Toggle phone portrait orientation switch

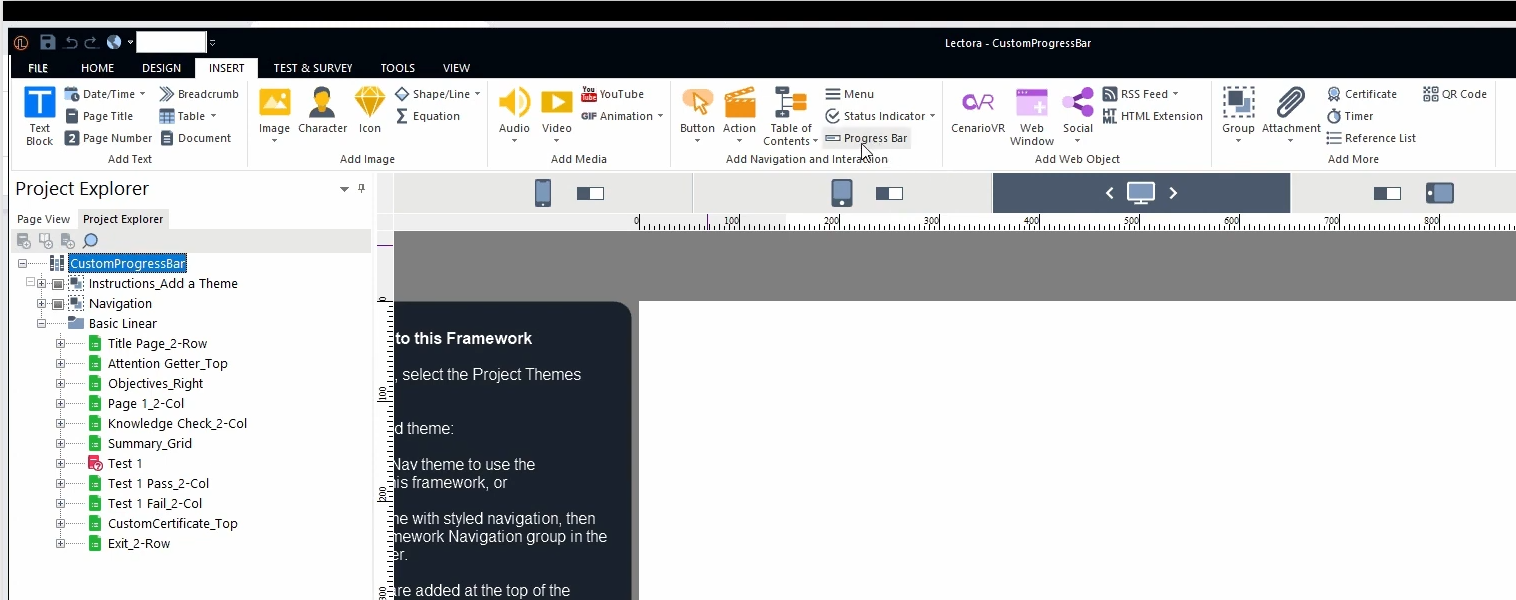point(590,193)
